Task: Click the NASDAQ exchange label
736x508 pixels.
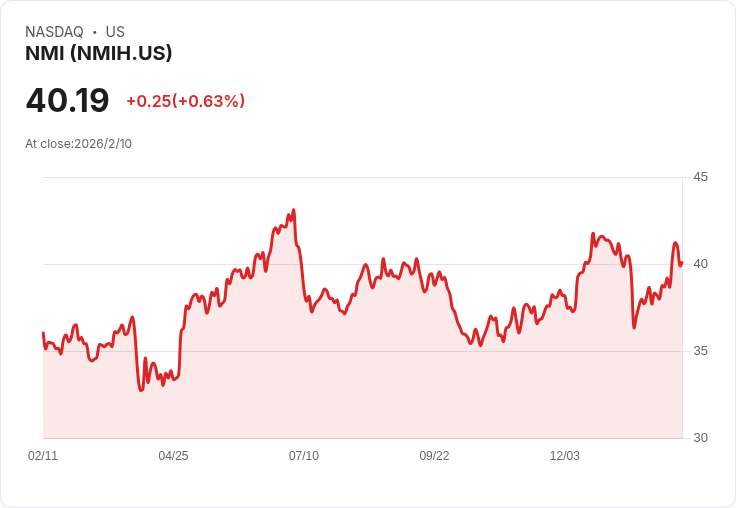Action: tap(54, 32)
